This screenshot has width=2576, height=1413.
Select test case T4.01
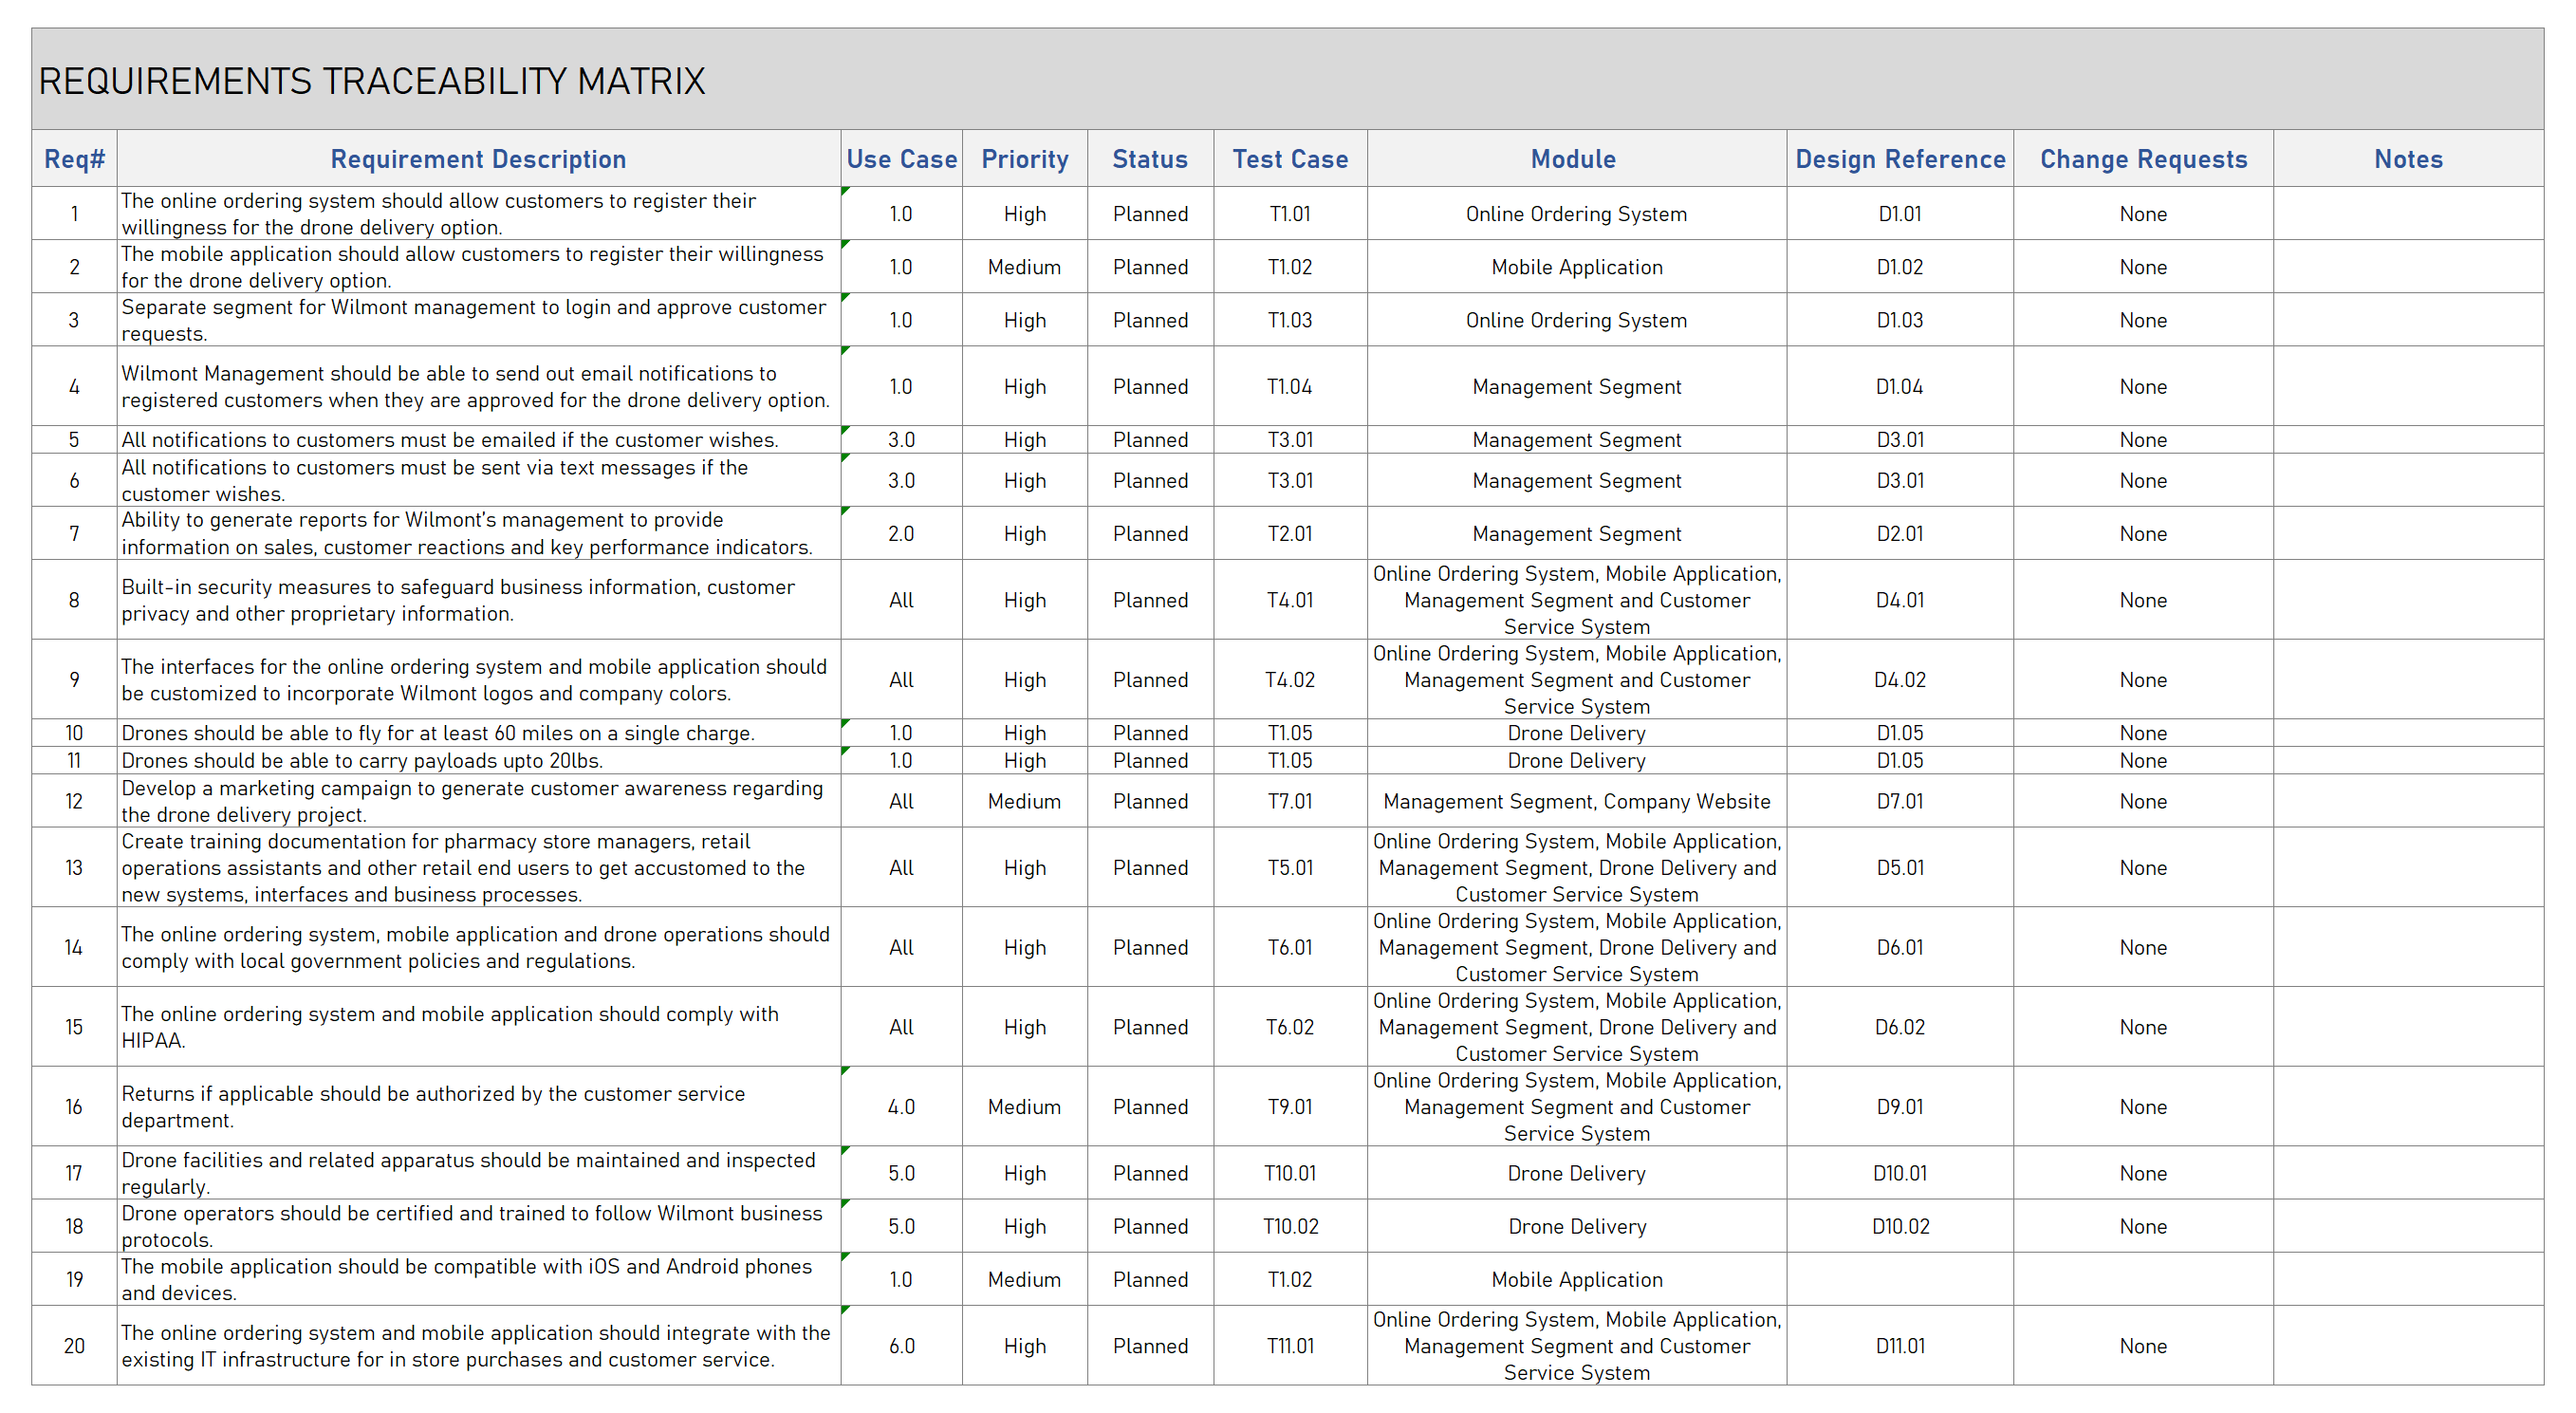[x=1290, y=600]
